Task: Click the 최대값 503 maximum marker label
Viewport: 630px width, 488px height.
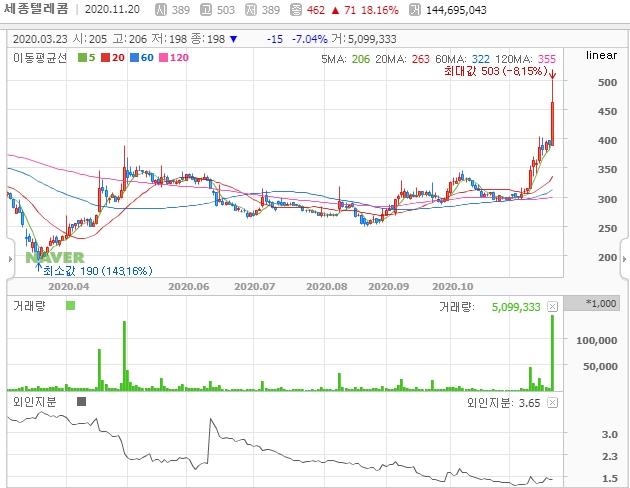Action: pos(495,71)
